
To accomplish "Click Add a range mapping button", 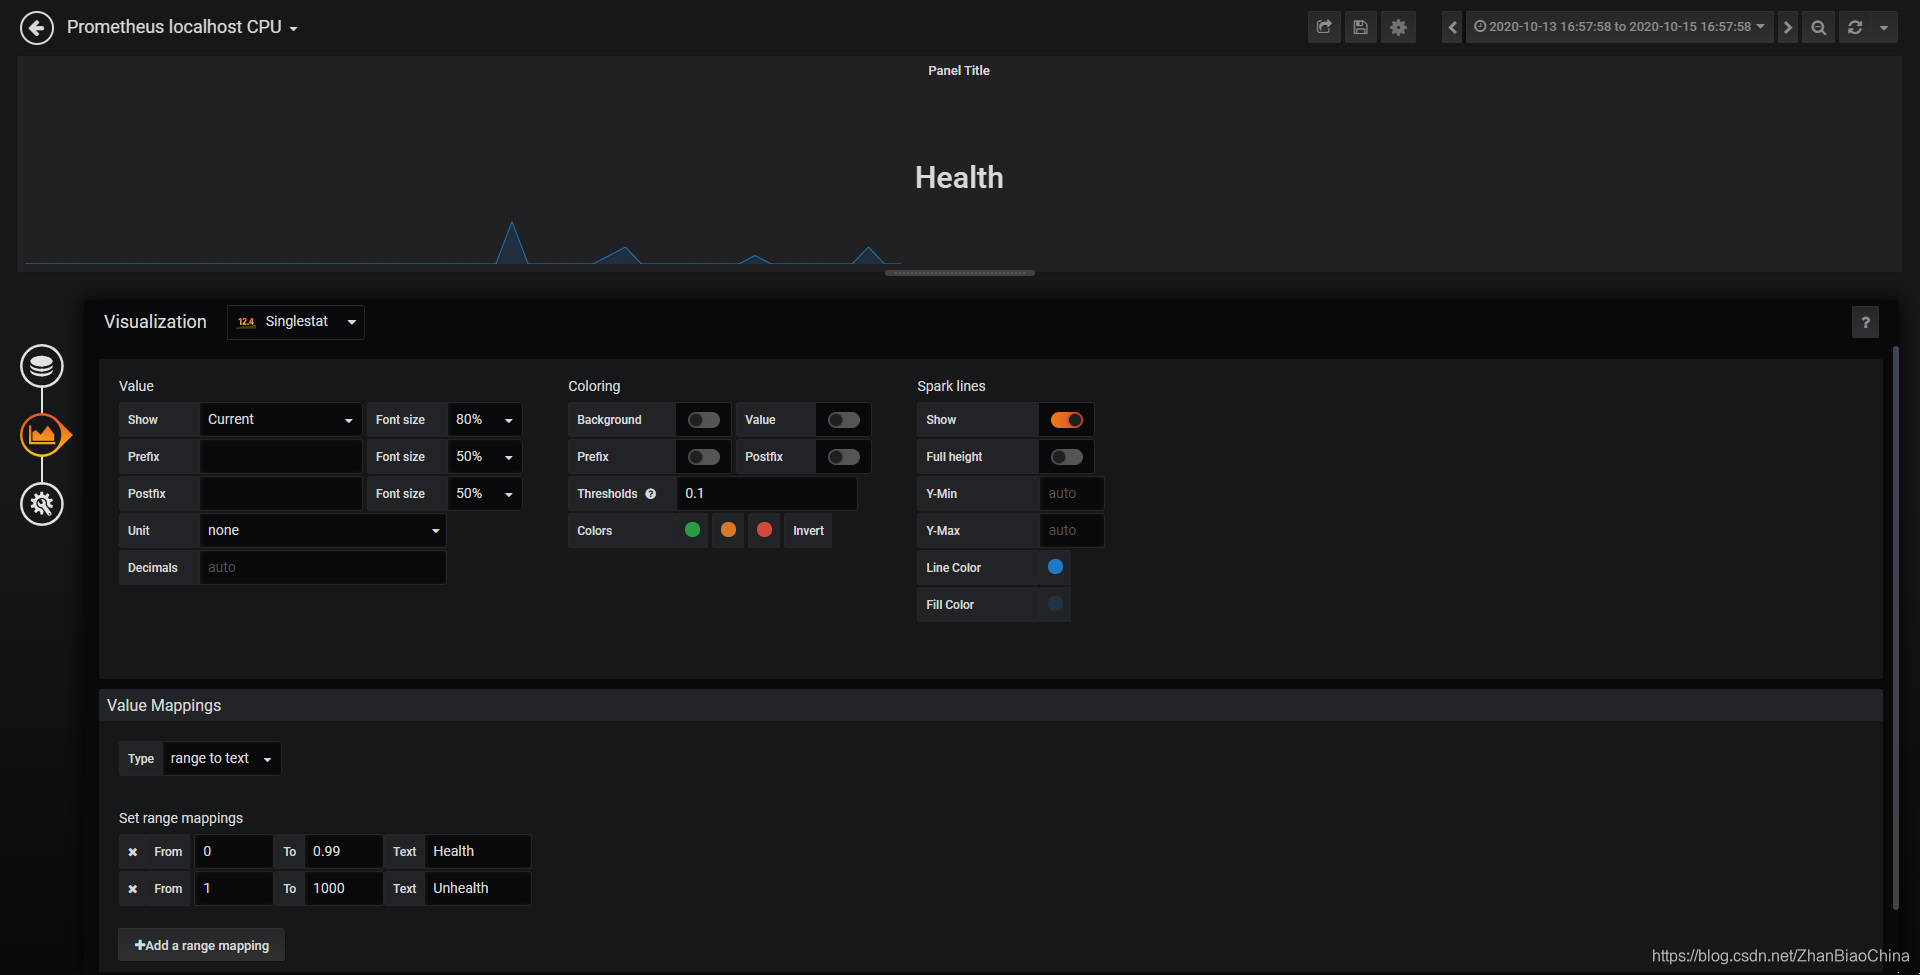I will (x=202, y=946).
